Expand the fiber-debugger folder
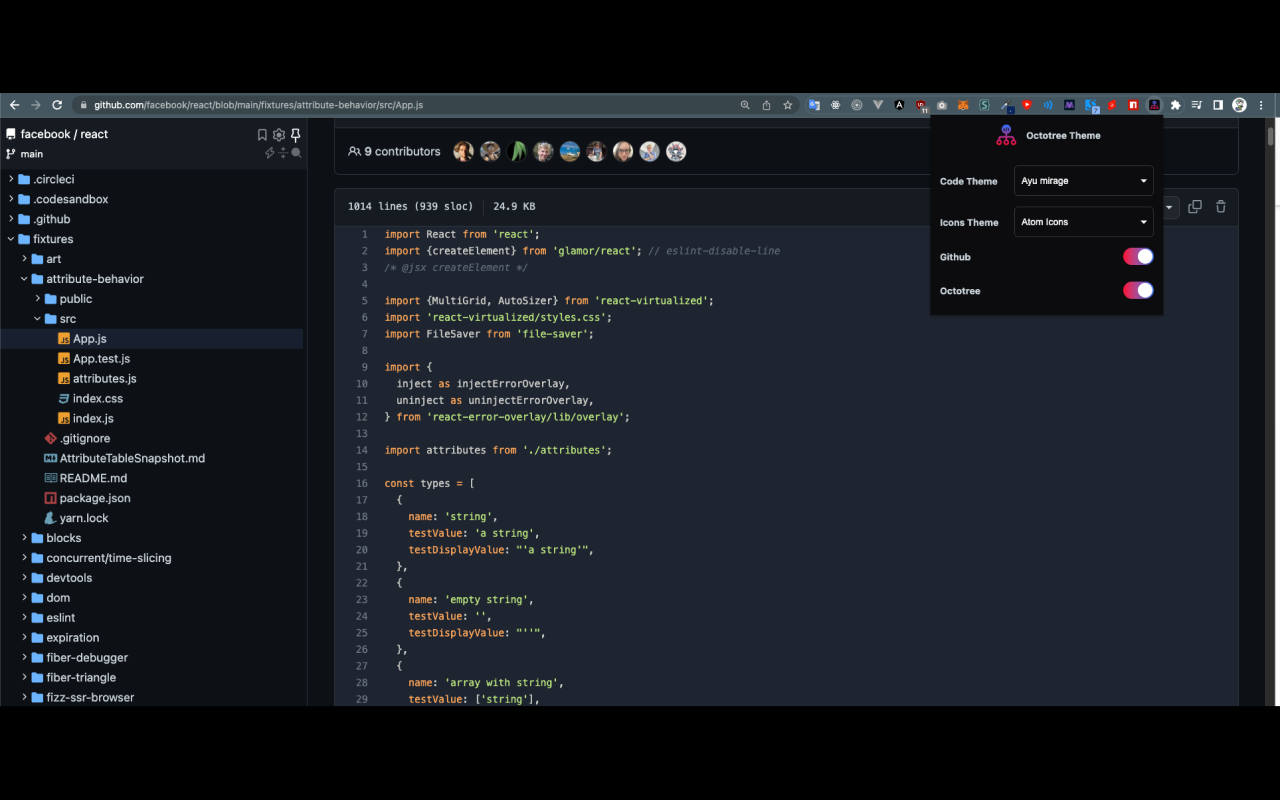 pyautogui.click(x=24, y=658)
